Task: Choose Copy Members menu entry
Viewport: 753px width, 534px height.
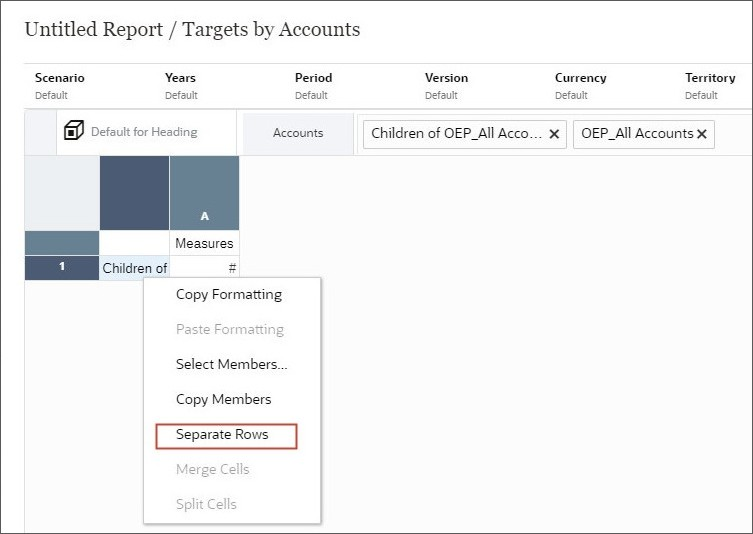Action: tap(223, 400)
